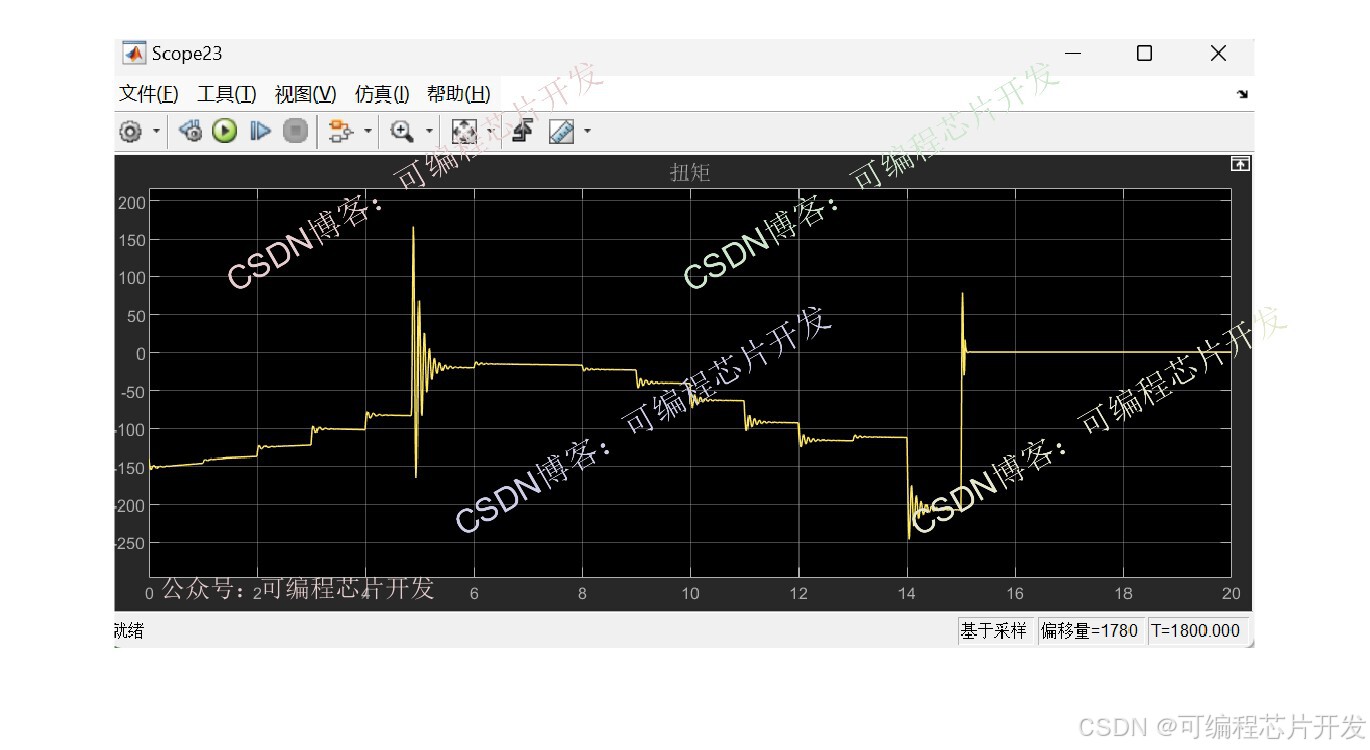Viewport: 1370px width, 750px height.
Task: Click the dock scope arrow at menu bar right
Action: click(1242, 94)
